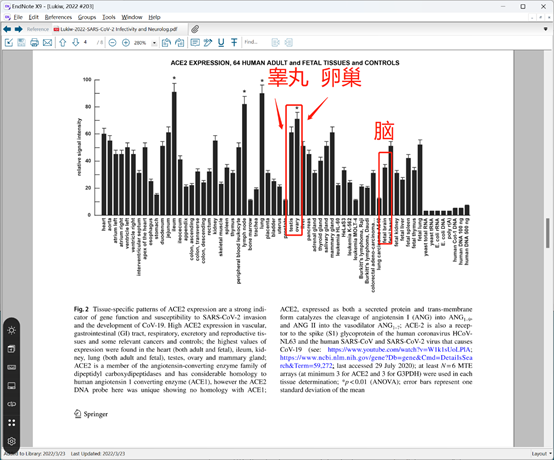This screenshot has width=554, height=460.
Task: Select the underline text tool
Action: click(x=221, y=43)
